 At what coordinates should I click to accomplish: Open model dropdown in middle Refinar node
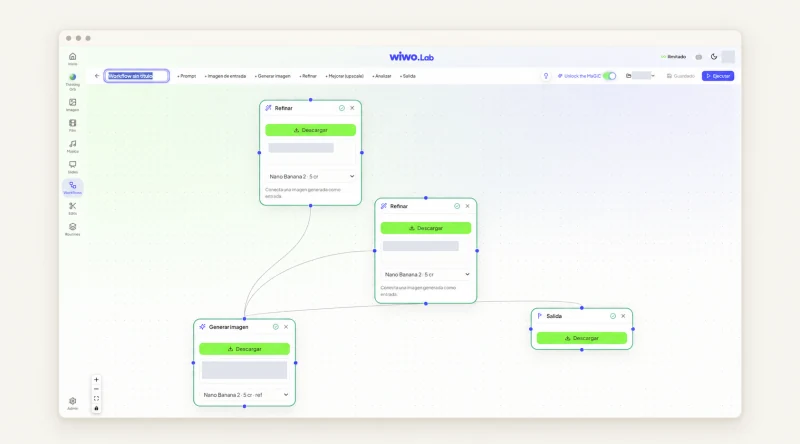pos(426,275)
